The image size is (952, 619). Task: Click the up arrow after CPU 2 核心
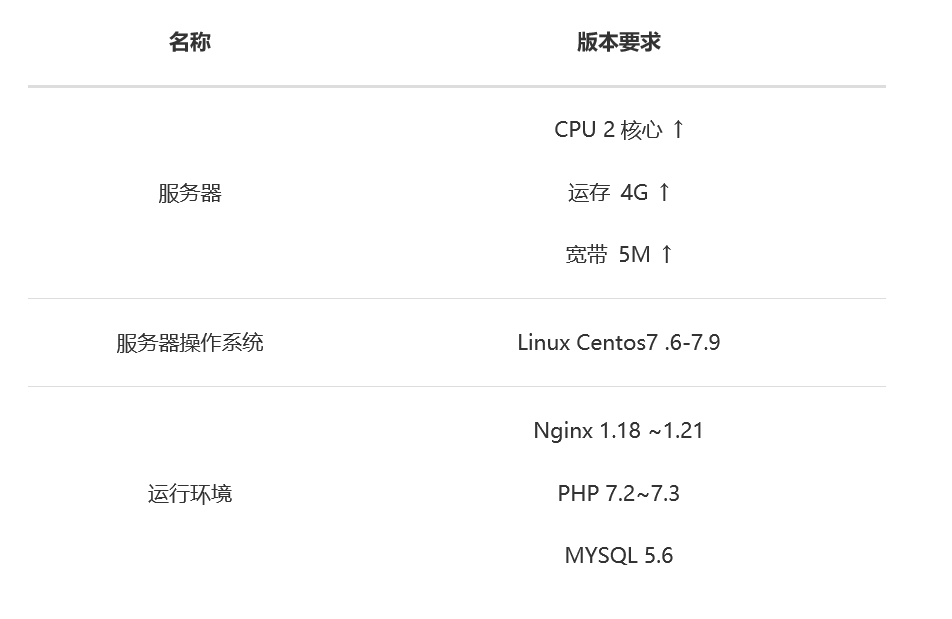pyautogui.click(x=678, y=129)
